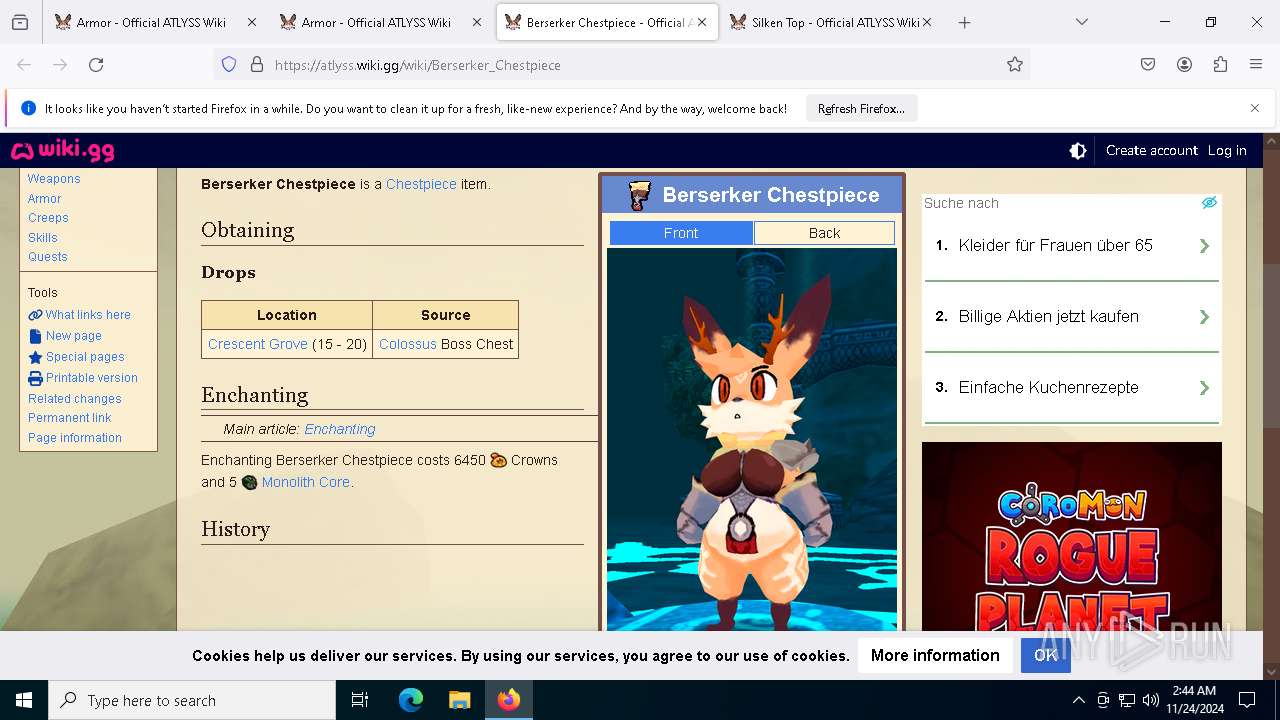Open Kleider für Frauen über 65 ad
This screenshot has height=720, width=1280.
[x=1072, y=246]
